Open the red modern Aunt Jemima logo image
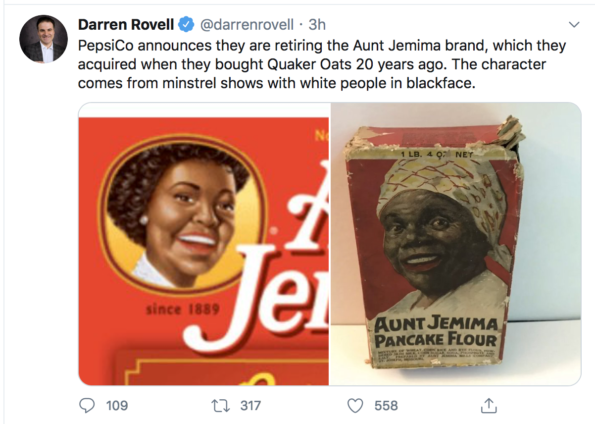 tap(204, 244)
